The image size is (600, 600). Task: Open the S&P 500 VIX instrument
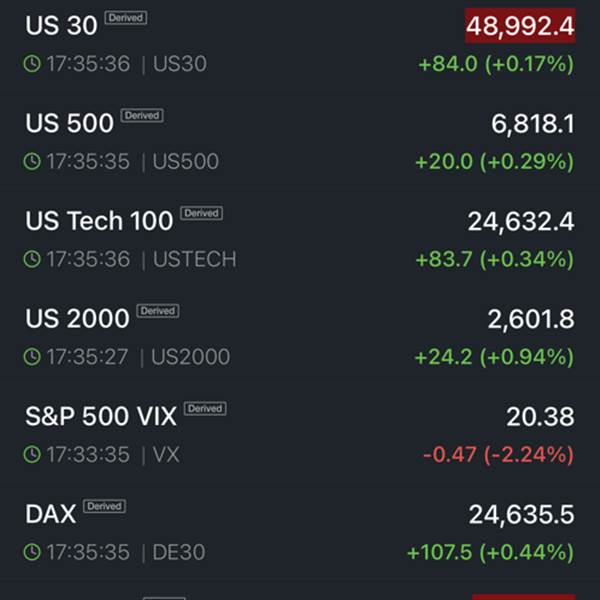click(x=100, y=417)
